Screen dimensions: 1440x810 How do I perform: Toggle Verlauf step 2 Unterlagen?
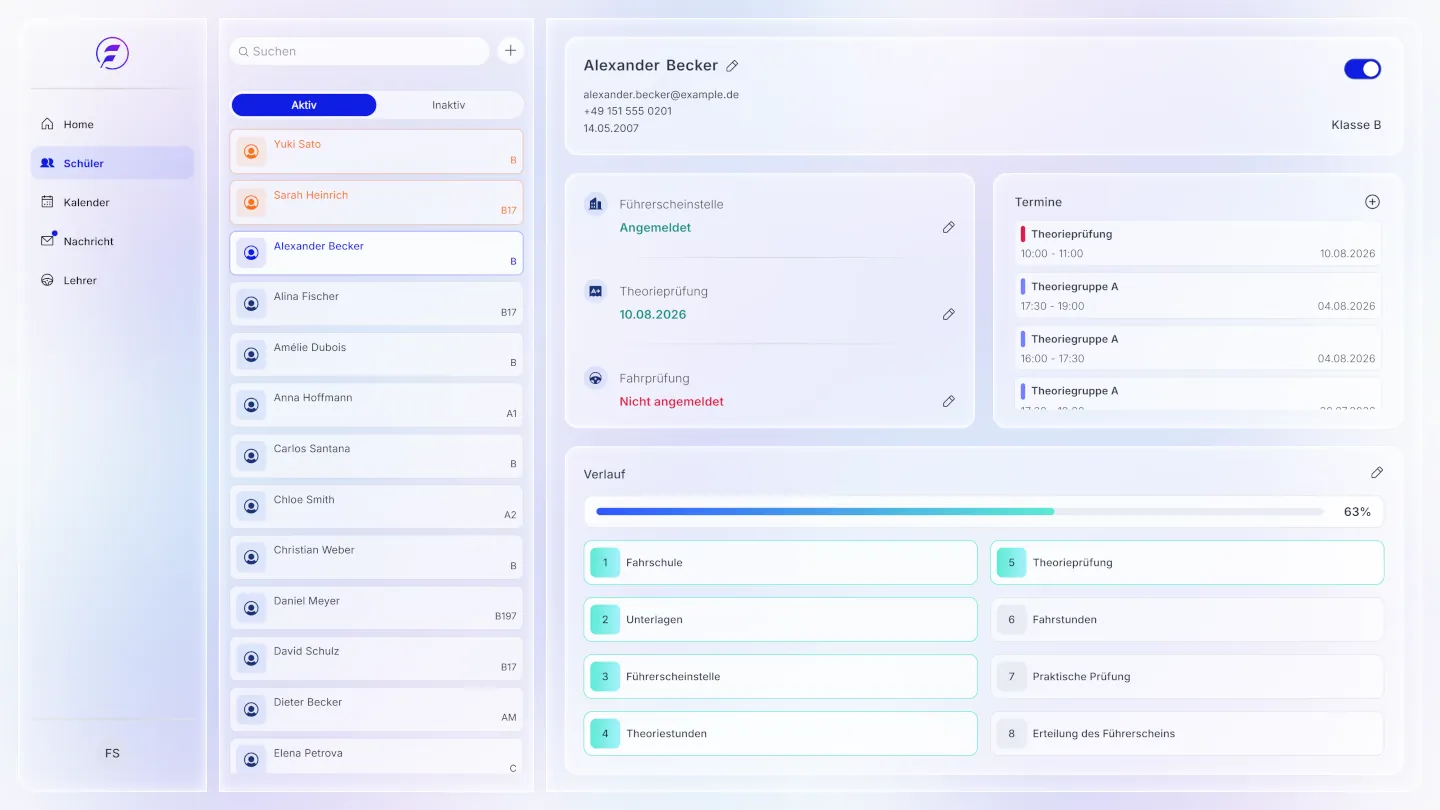pyautogui.click(x=780, y=620)
